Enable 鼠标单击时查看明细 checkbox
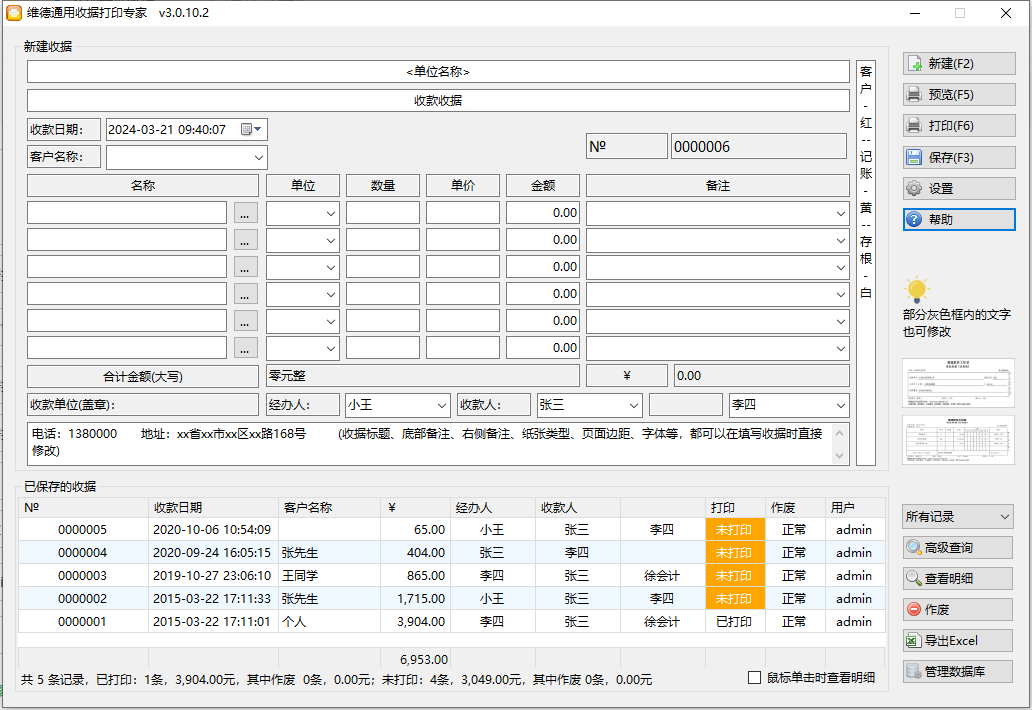Screen dimensions: 1032x710 (x=755, y=678)
